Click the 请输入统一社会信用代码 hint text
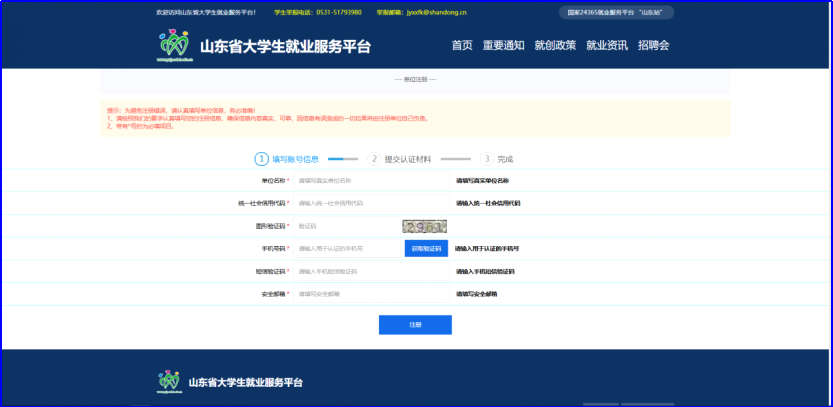The width and height of the screenshot is (833, 407). 488,203
